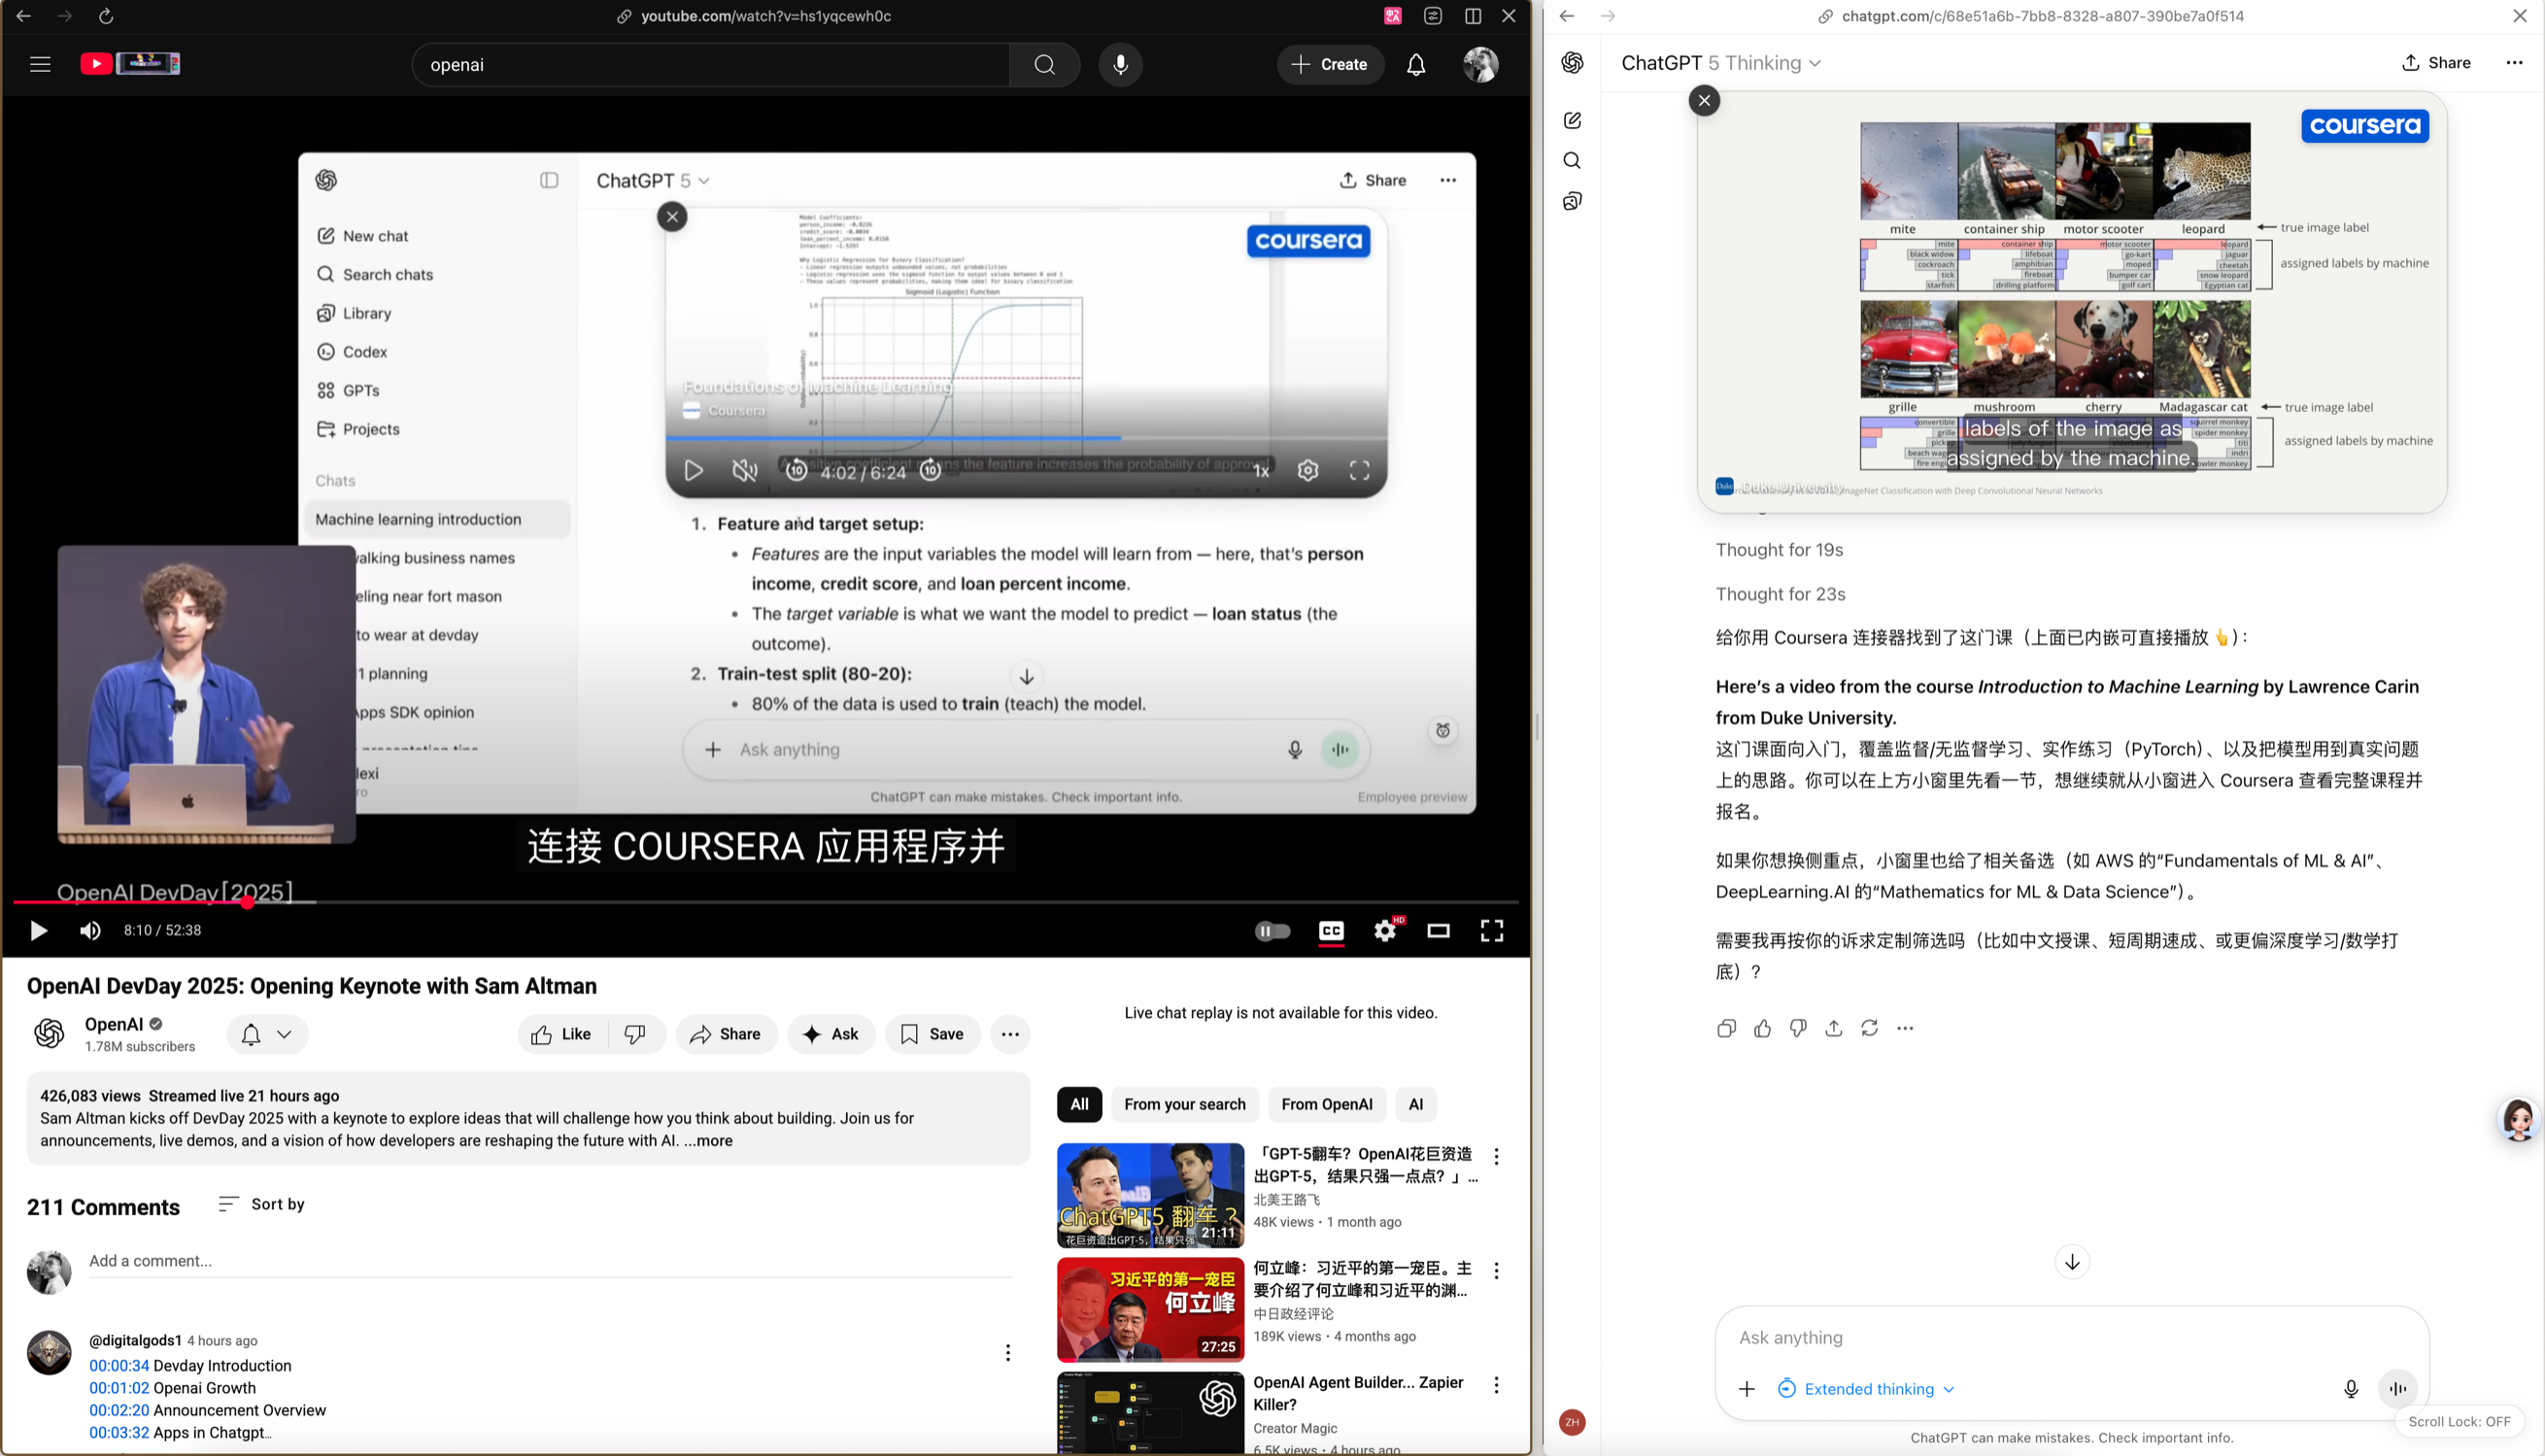Mute the YouTube video volume
2545x1456 pixels.
click(90, 931)
